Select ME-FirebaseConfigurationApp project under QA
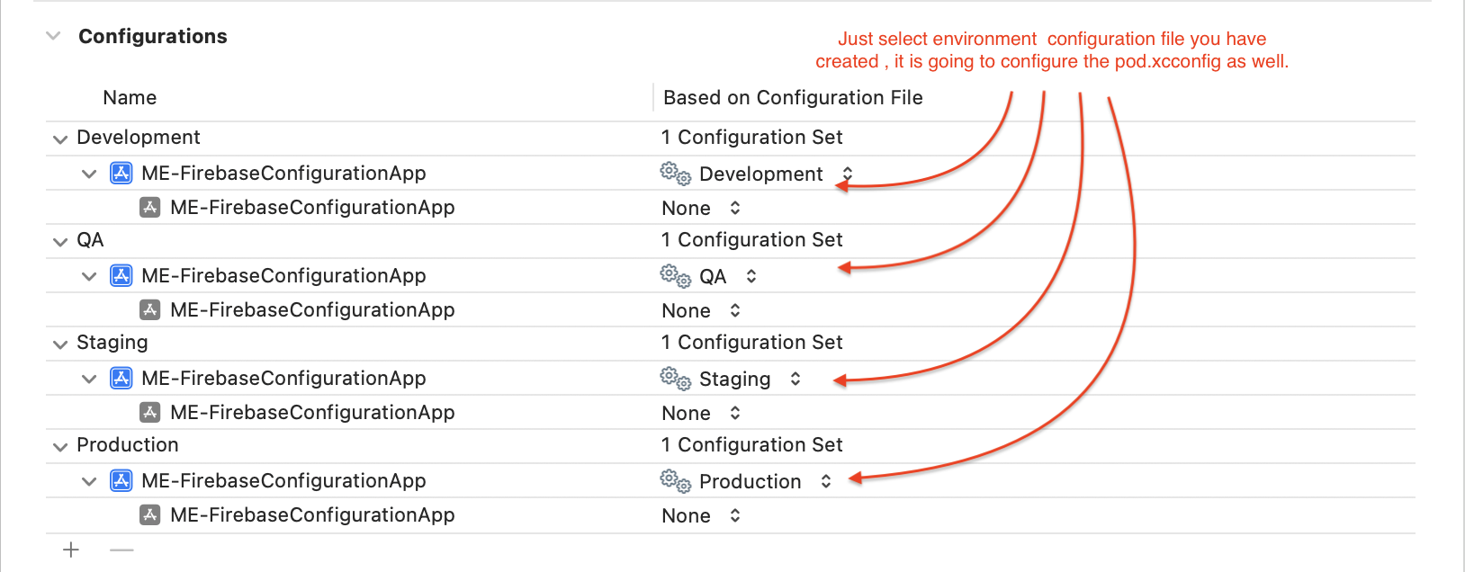The width and height of the screenshot is (1465, 572). [284, 276]
